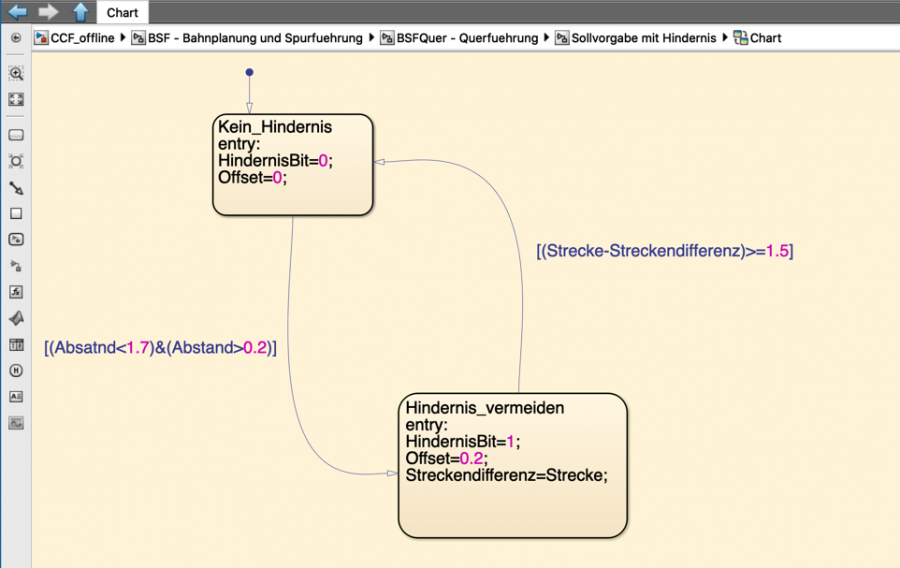Click the Back navigation arrow
The width and height of the screenshot is (900, 568).
[17, 12]
